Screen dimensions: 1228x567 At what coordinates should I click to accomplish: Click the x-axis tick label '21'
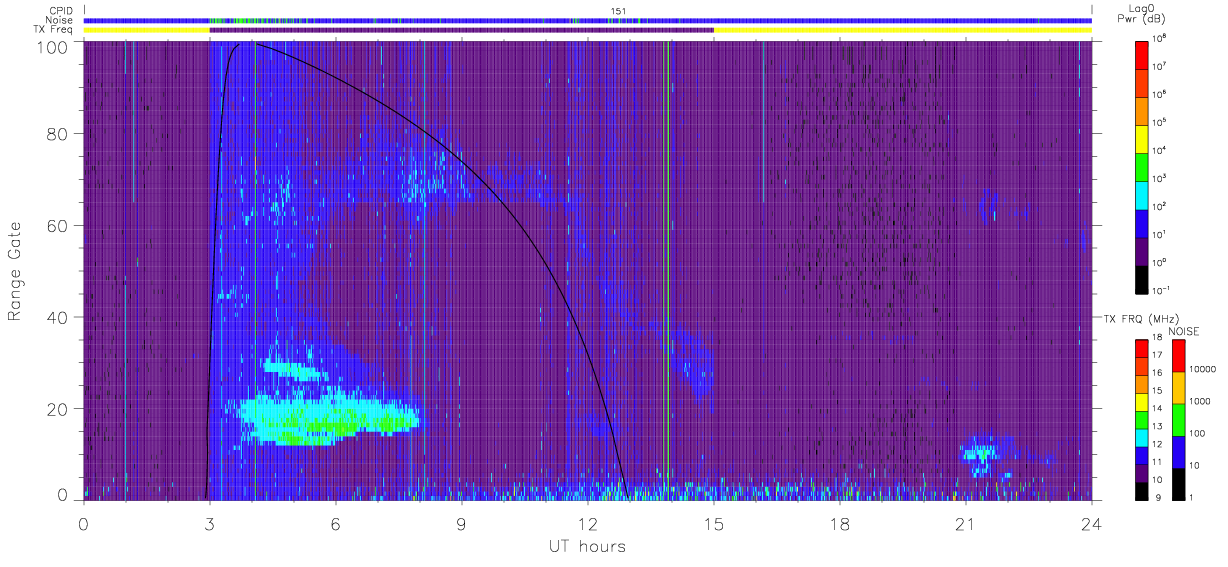pos(966,523)
